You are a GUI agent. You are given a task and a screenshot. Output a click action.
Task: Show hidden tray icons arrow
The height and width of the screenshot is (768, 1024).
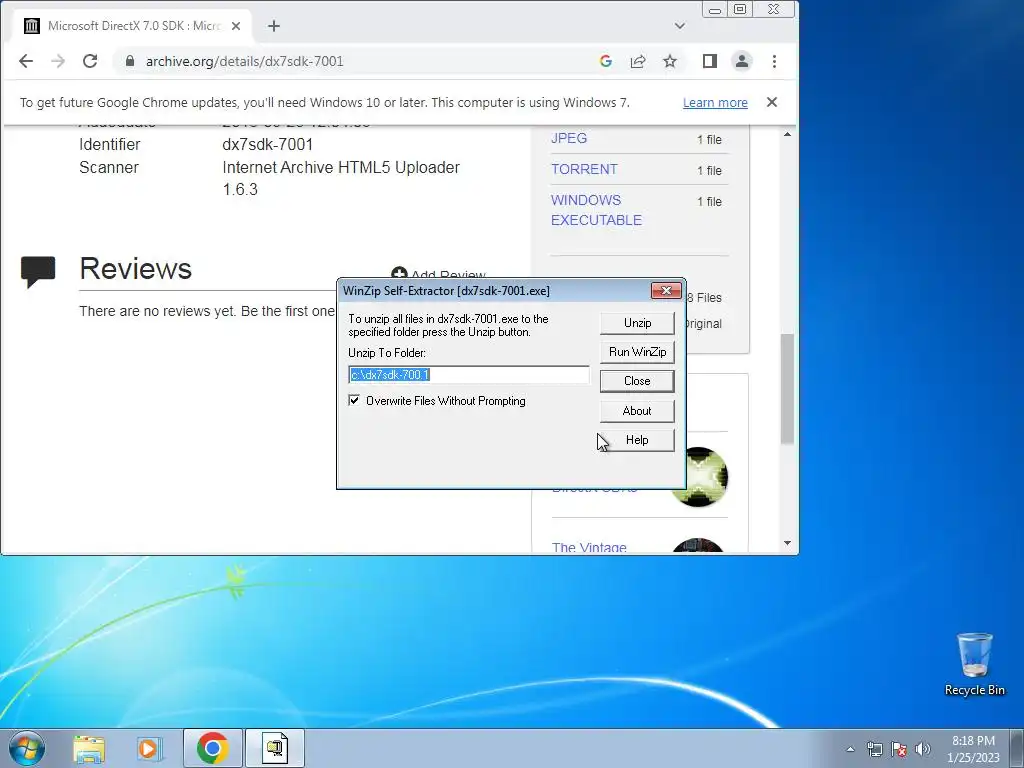850,749
